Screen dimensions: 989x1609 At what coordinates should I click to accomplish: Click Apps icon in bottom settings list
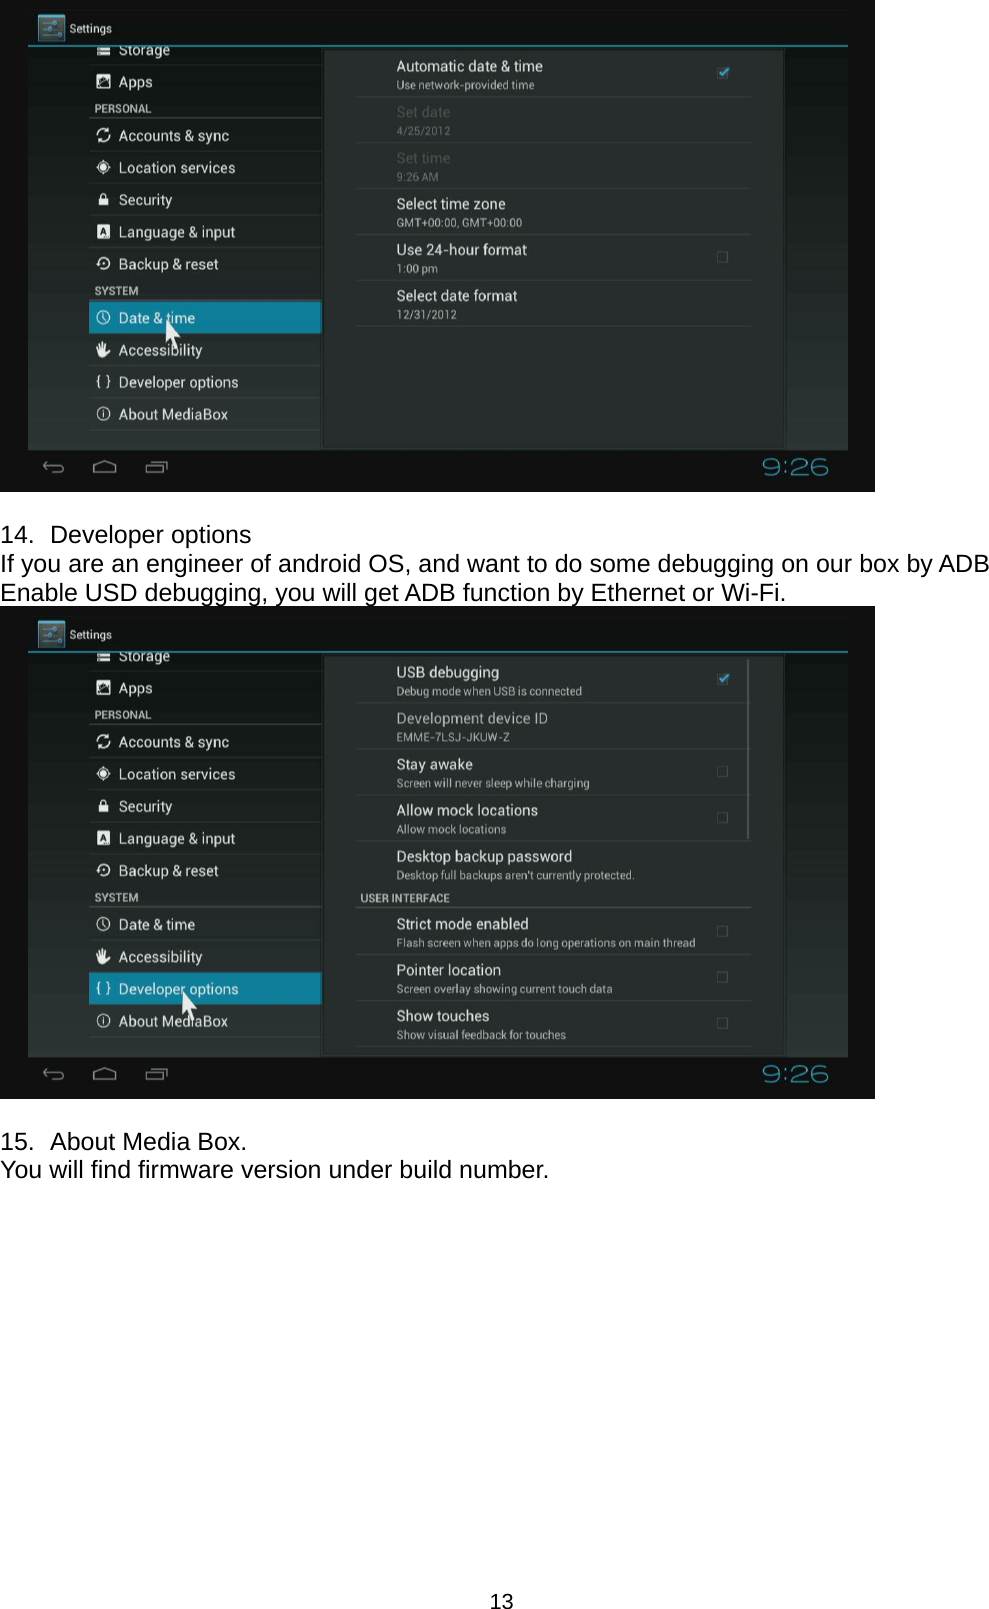[x=103, y=687]
